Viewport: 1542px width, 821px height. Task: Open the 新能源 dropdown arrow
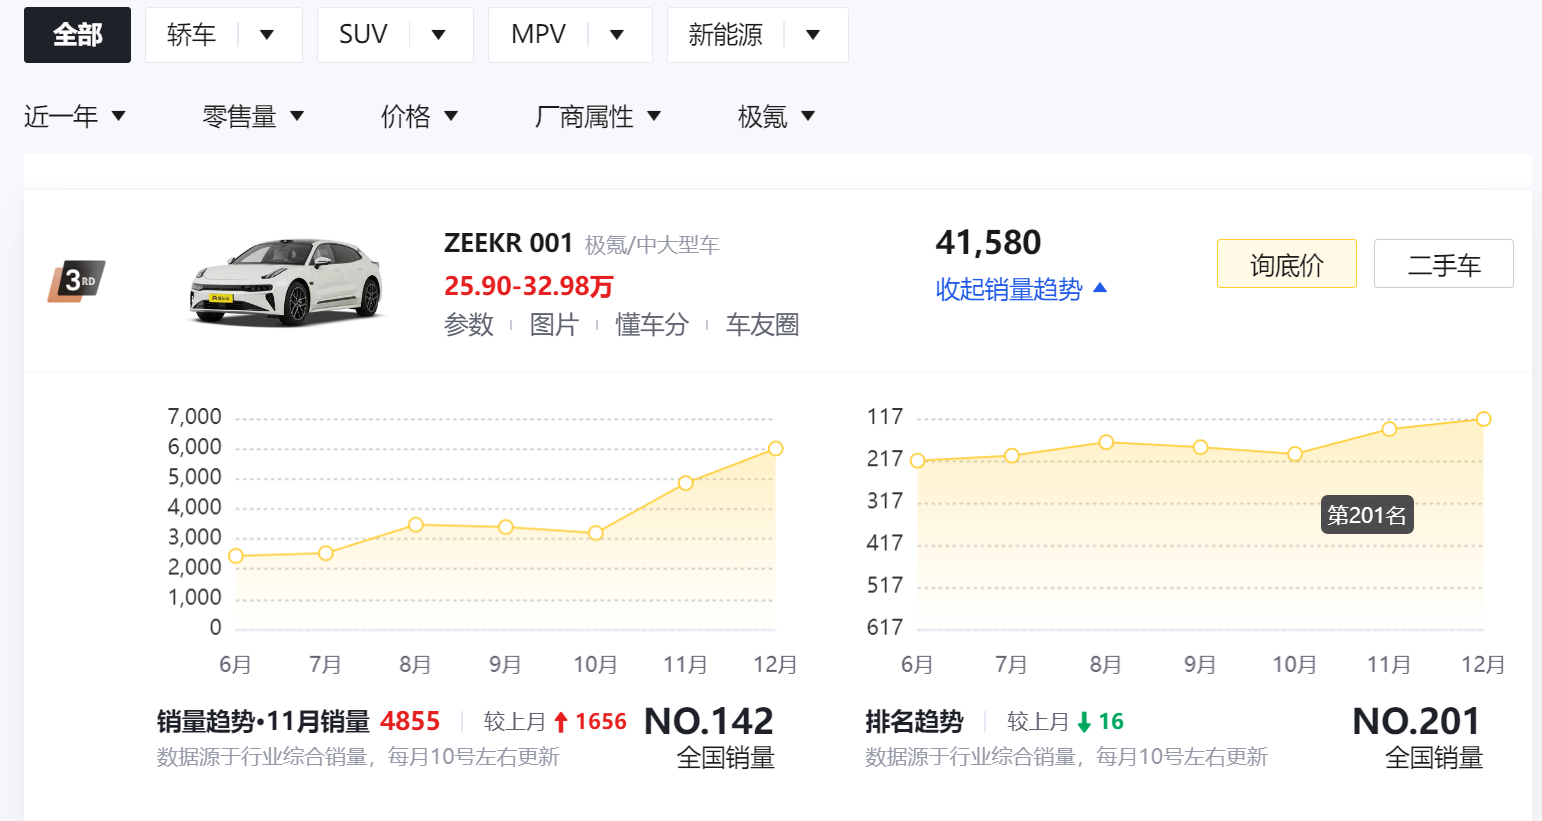click(x=813, y=35)
